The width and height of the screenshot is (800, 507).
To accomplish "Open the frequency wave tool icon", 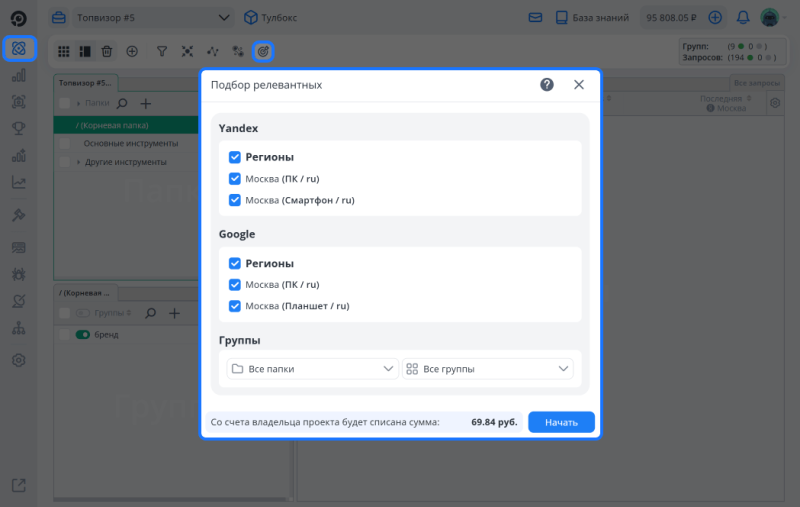I will tap(213, 52).
